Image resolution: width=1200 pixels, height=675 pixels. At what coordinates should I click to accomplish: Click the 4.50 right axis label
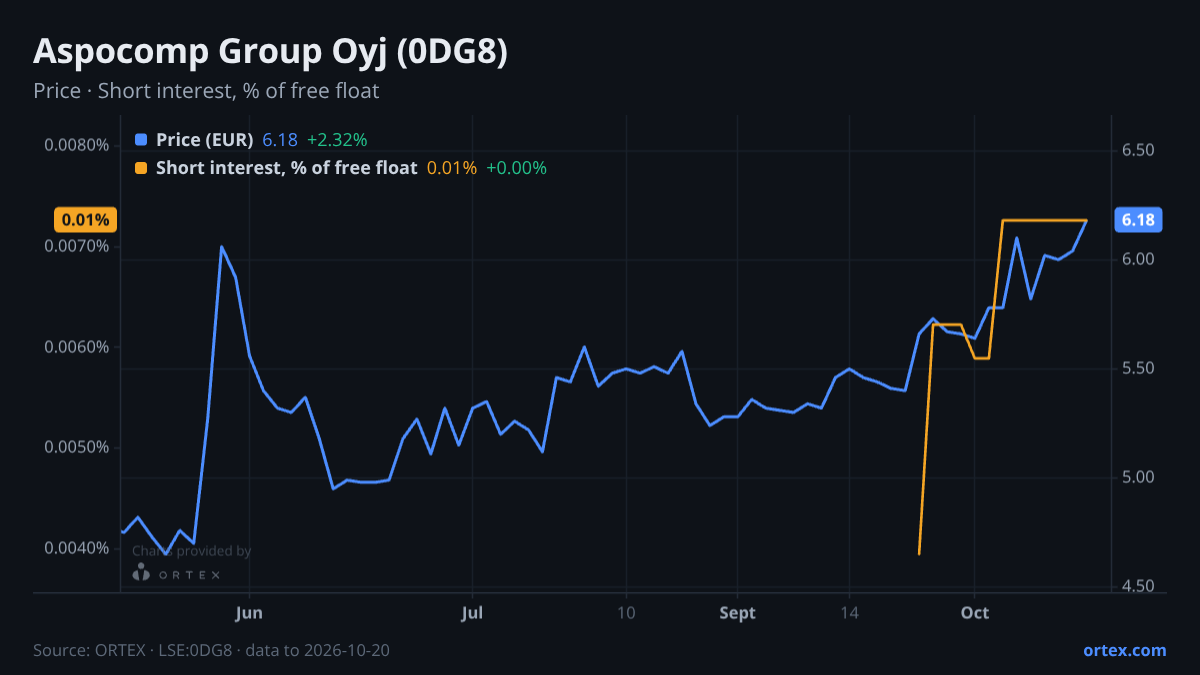(x=1139, y=586)
